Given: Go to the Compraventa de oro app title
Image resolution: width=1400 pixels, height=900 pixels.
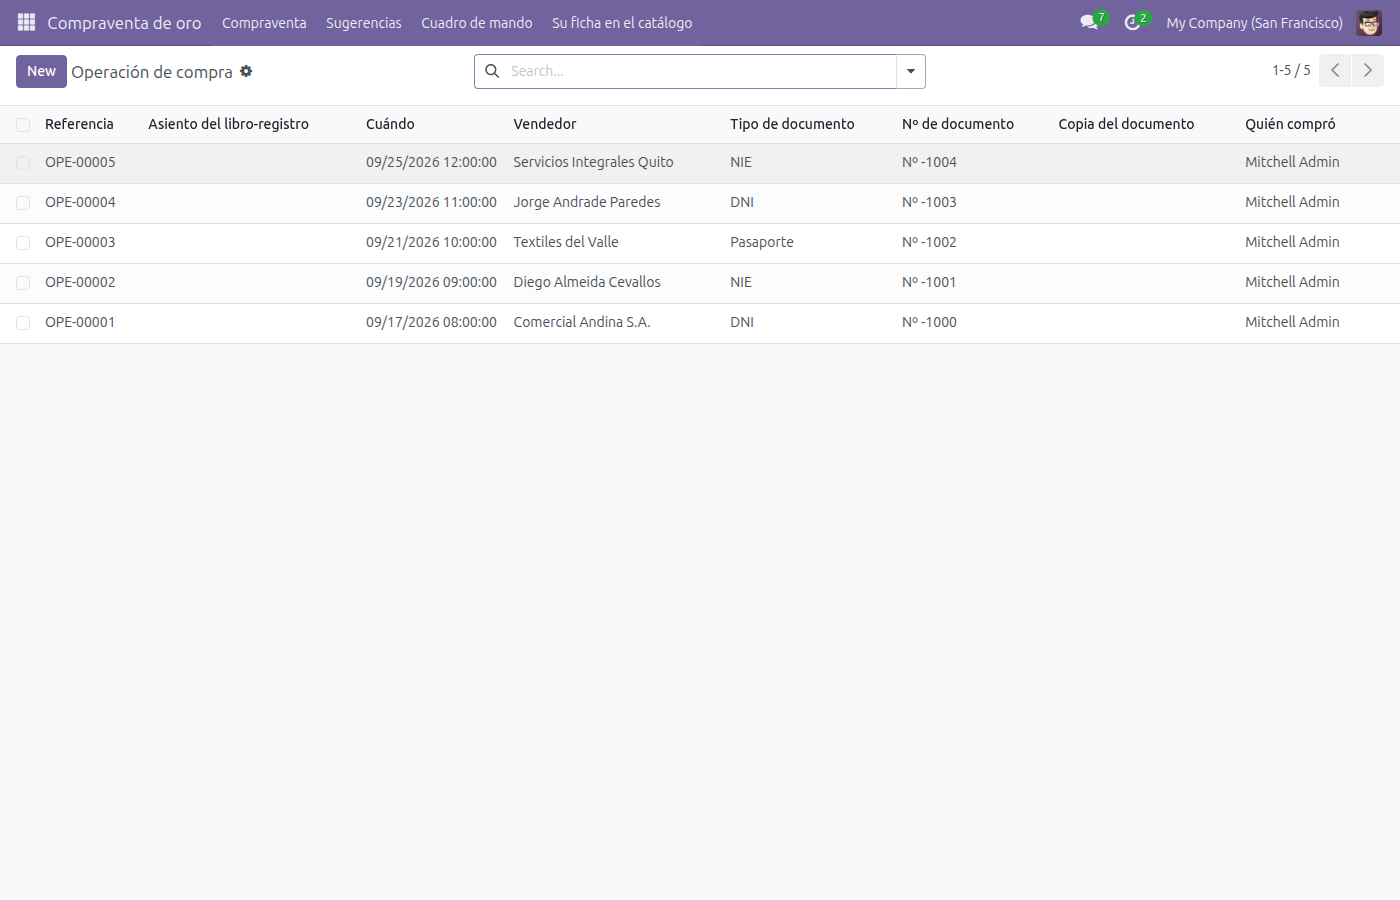Looking at the screenshot, I should (124, 23).
